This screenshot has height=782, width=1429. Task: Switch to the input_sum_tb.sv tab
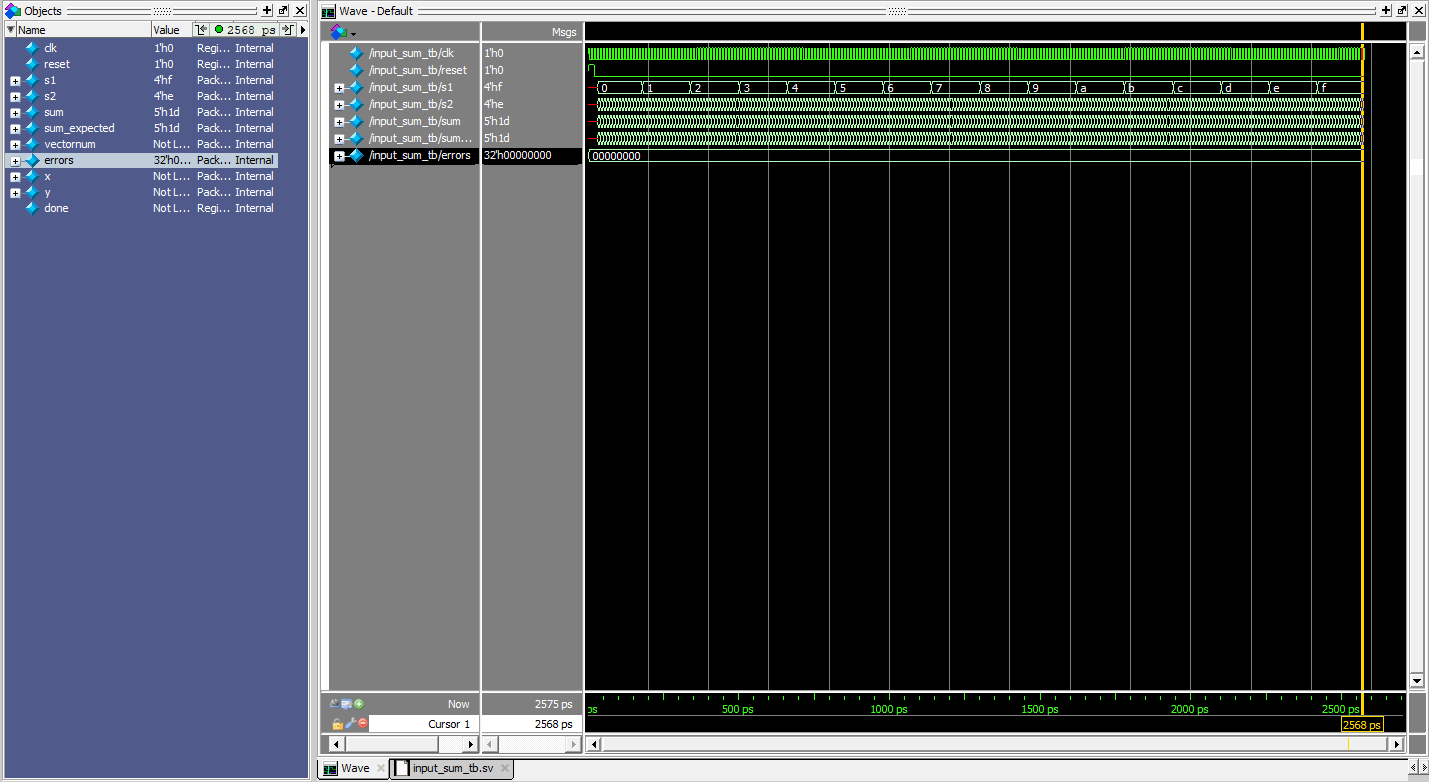pos(452,768)
